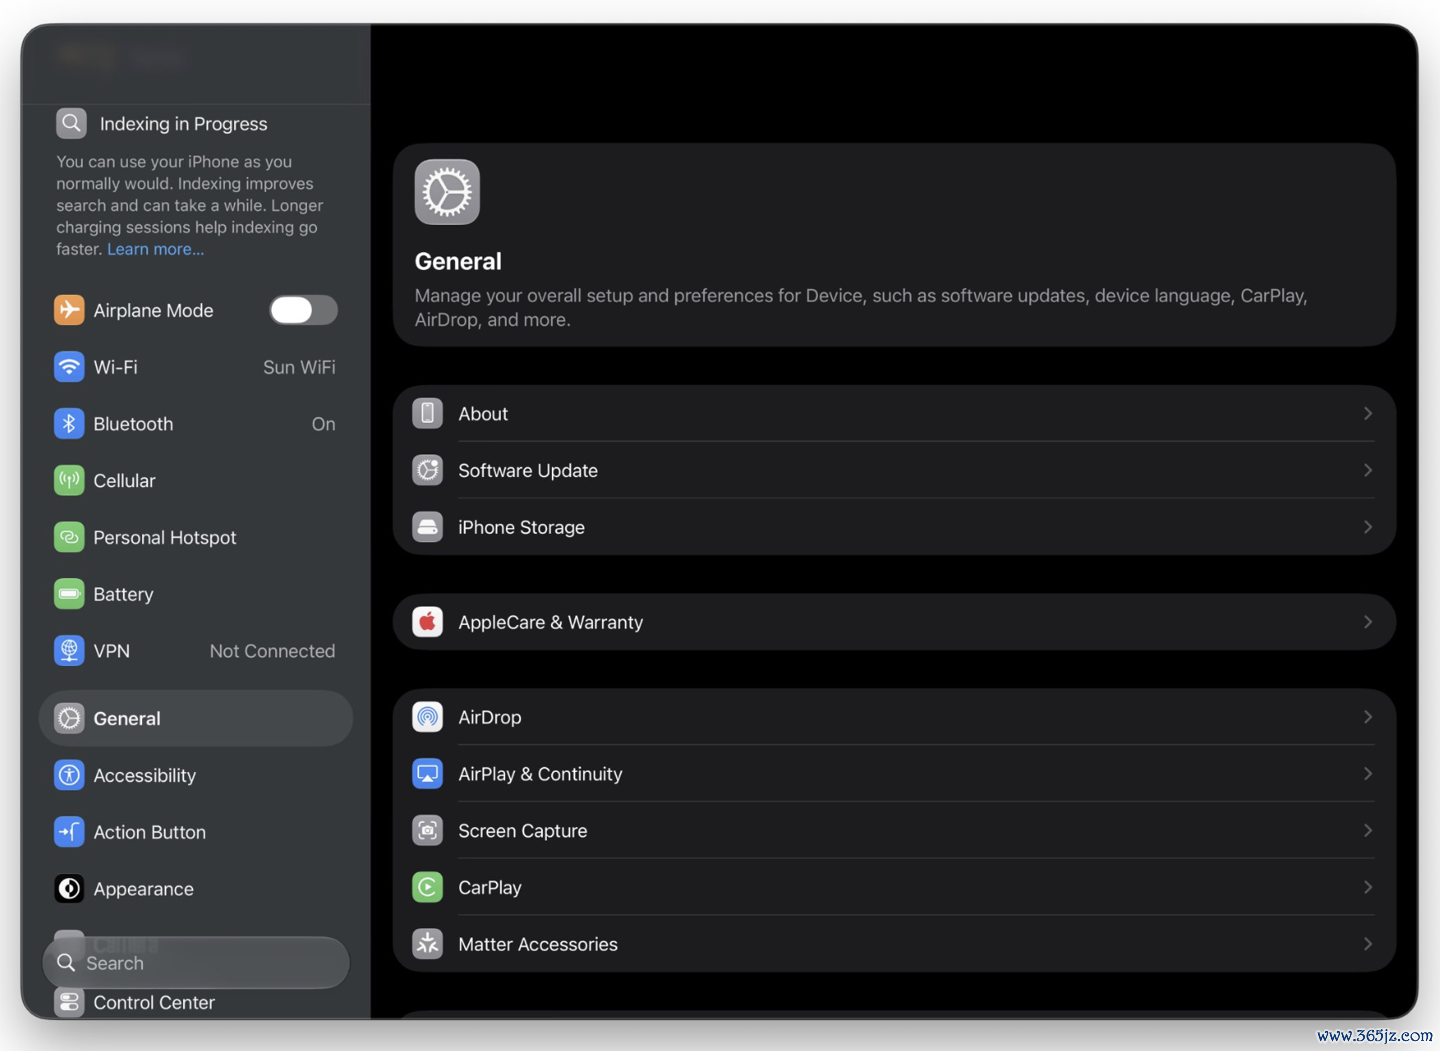Click the VPN Not Connected status
The width and height of the screenshot is (1440, 1051).
272,651
